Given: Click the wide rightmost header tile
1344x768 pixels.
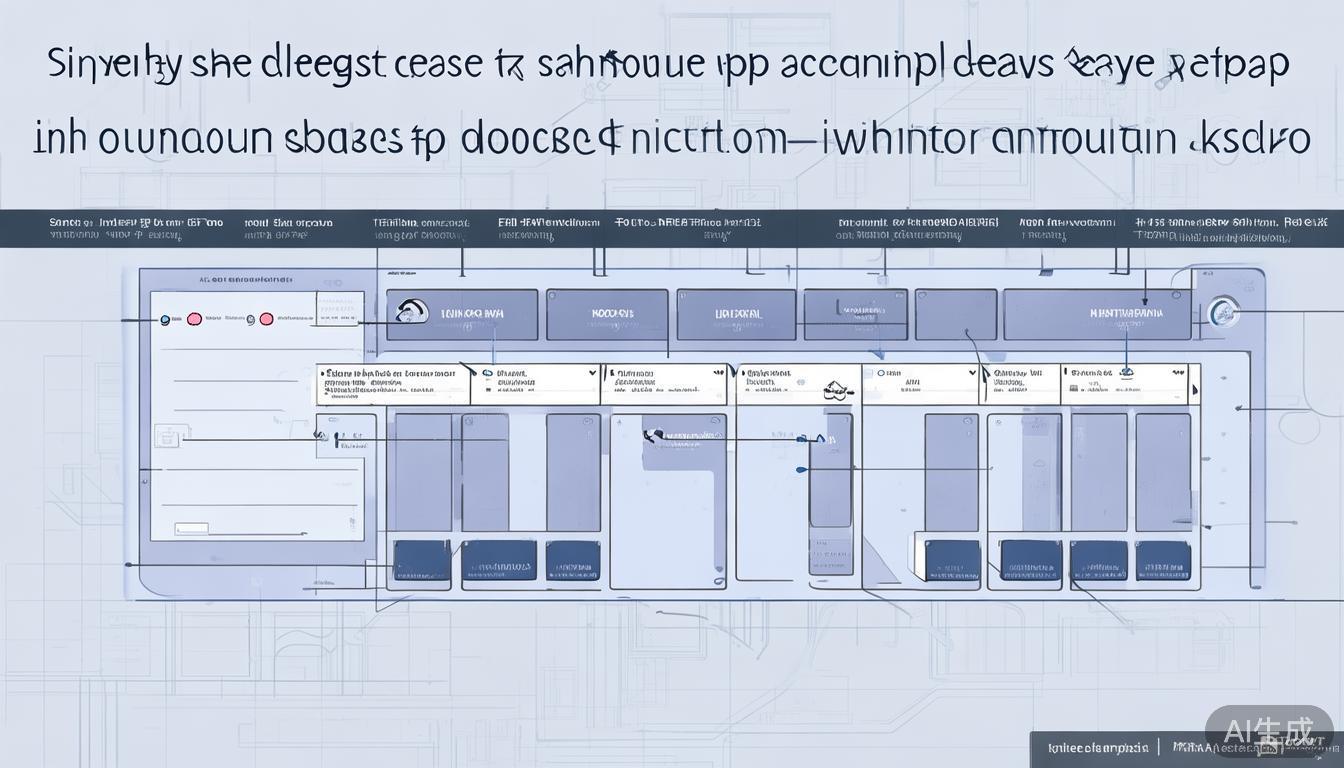Looking at the screenshot, I should coord(1097,314).
